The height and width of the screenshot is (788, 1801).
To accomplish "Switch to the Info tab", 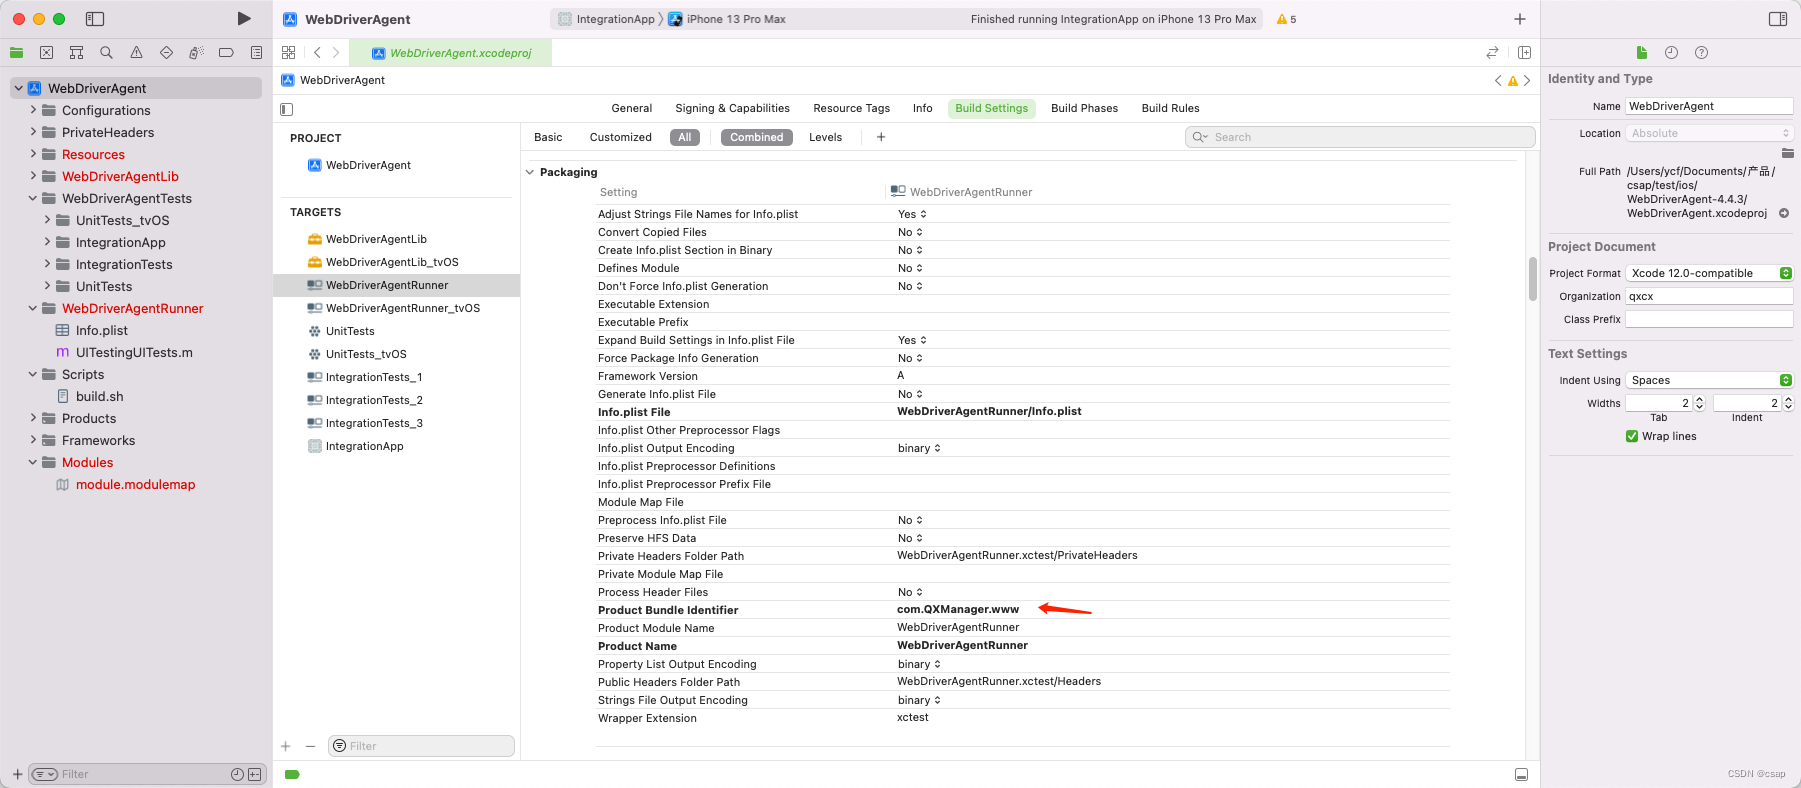I will coord(922,108).
